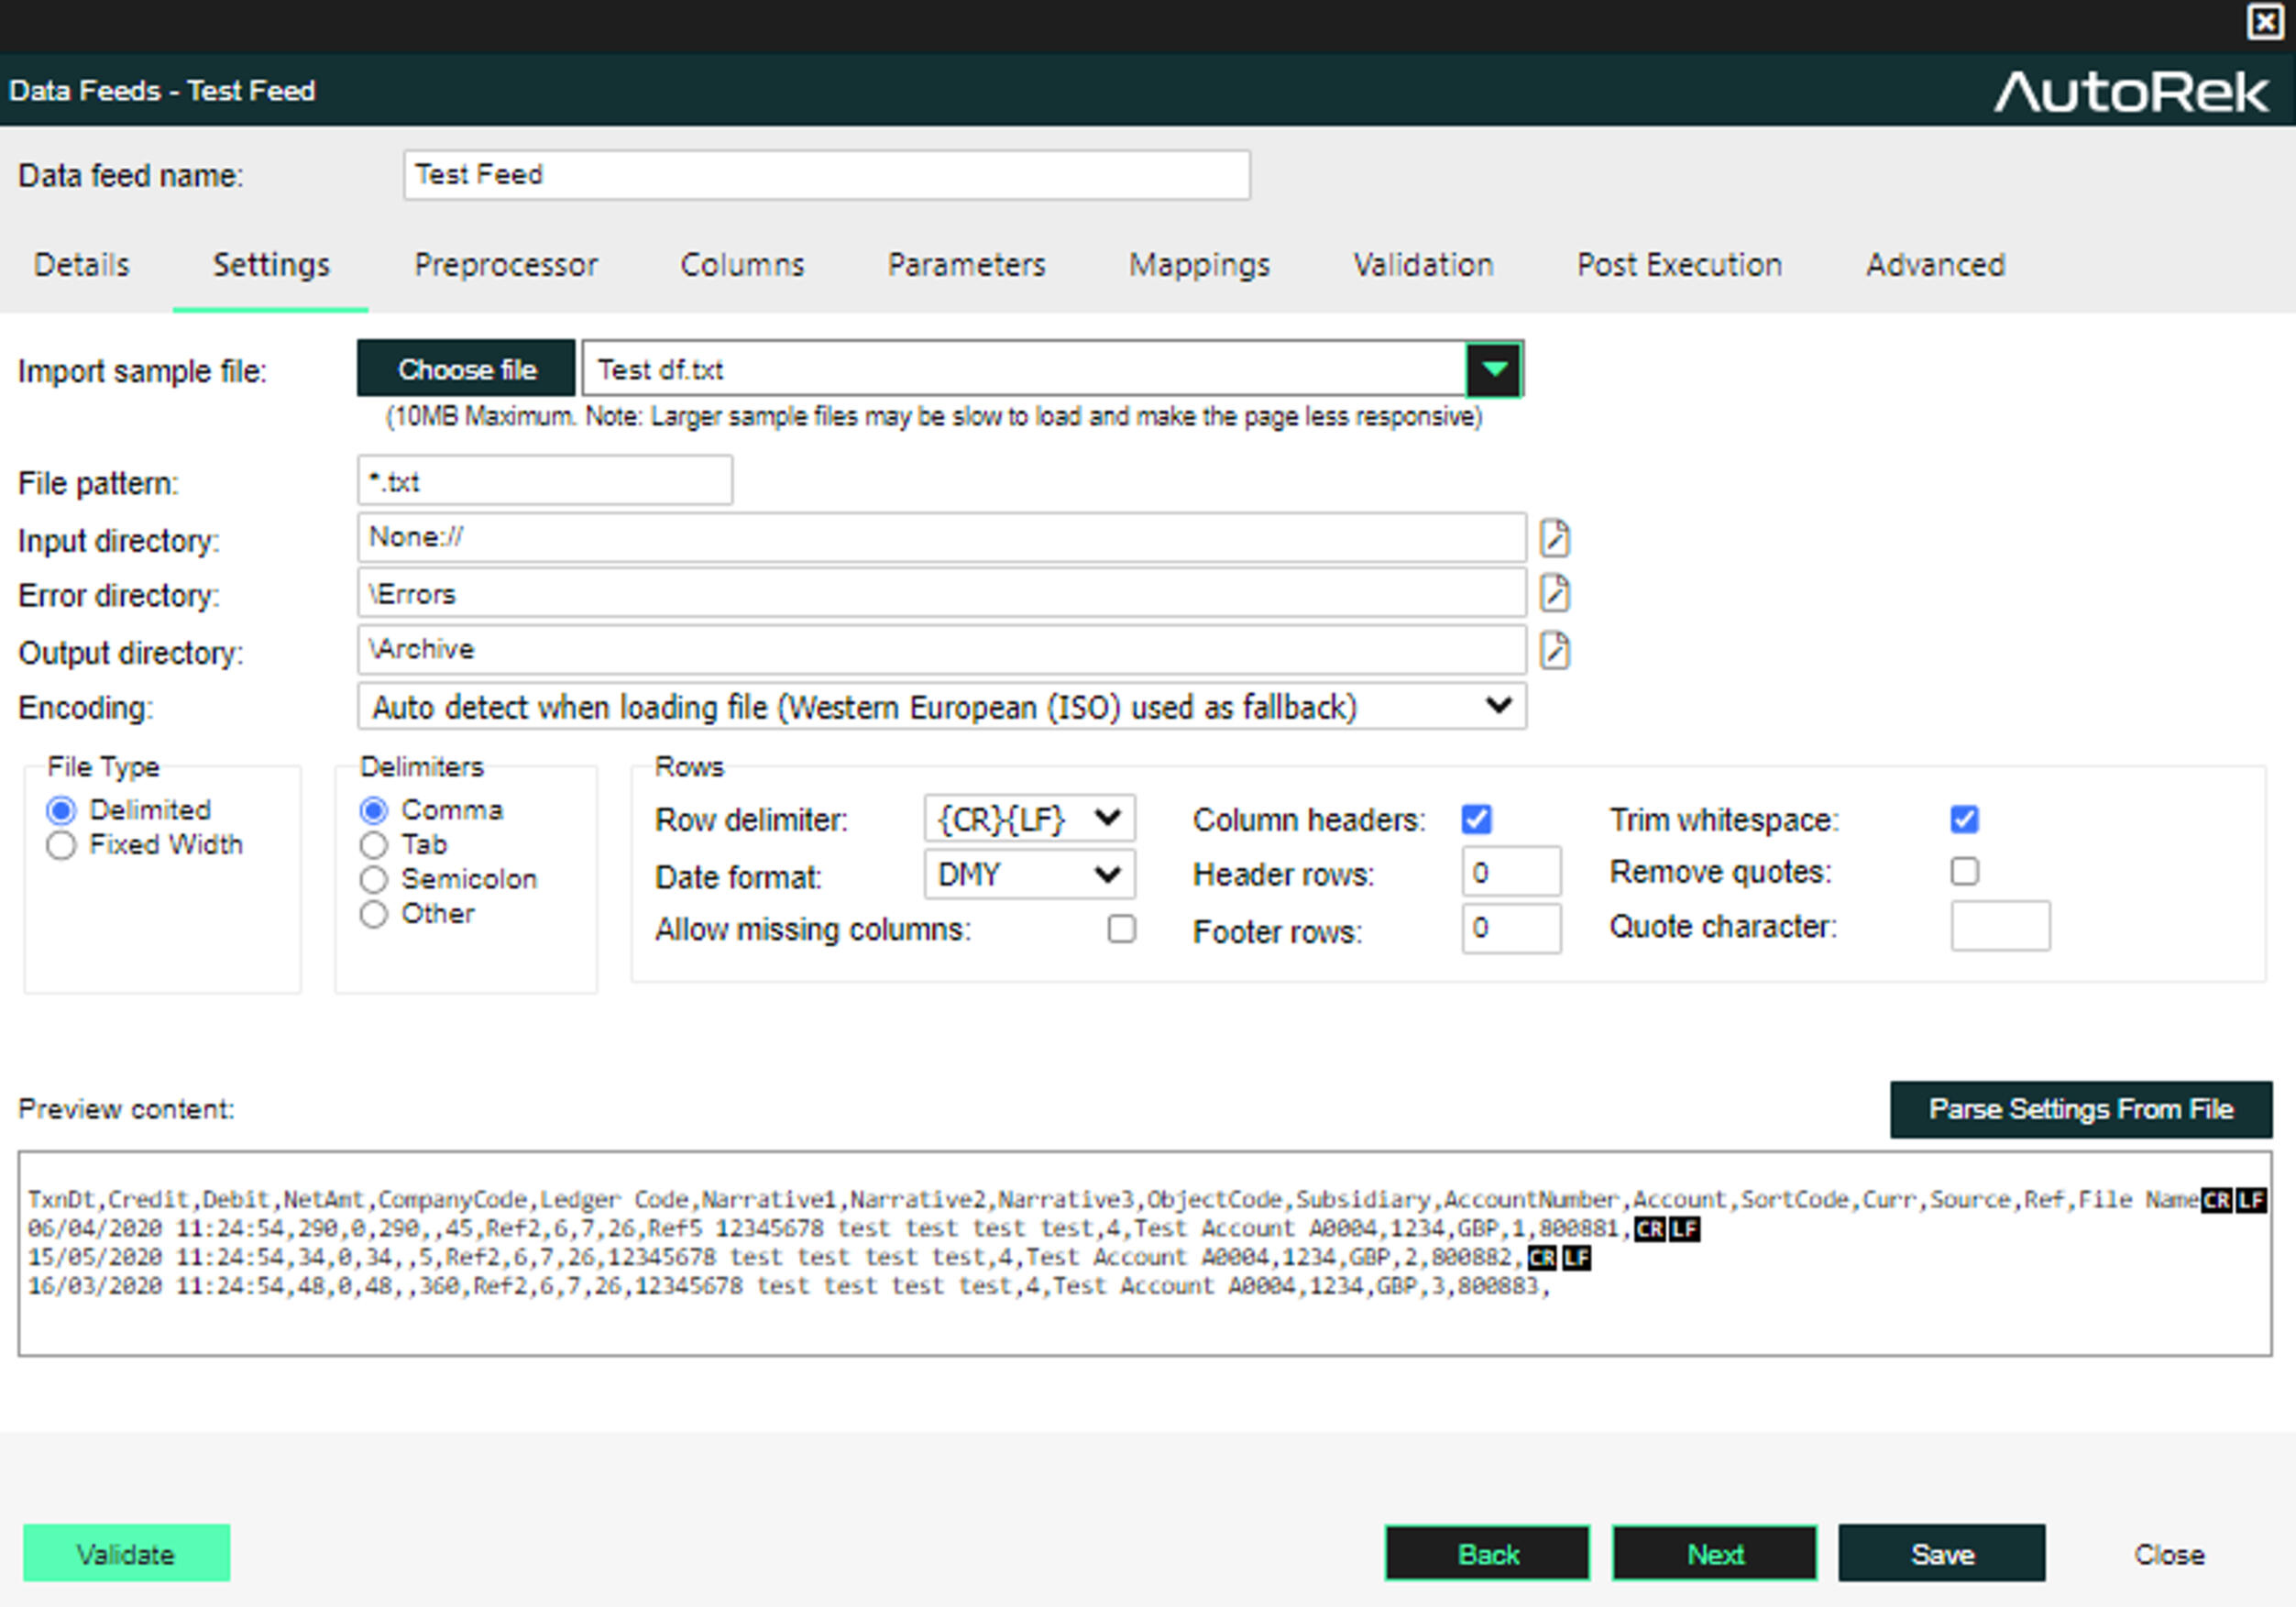Screen dimensions: 2296x1607
Task: Expand the Encoding dropdown
Action: tap(1497, 706)
